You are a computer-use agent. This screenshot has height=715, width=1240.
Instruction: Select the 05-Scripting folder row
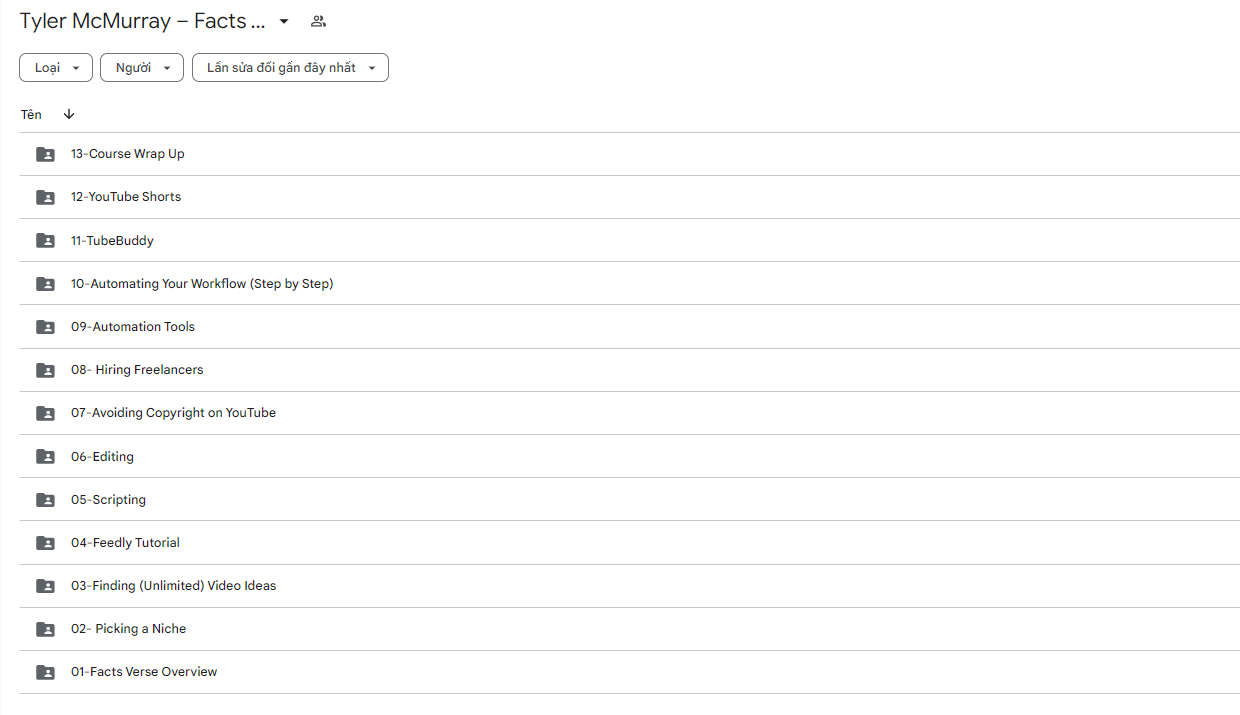coord(629,500)
